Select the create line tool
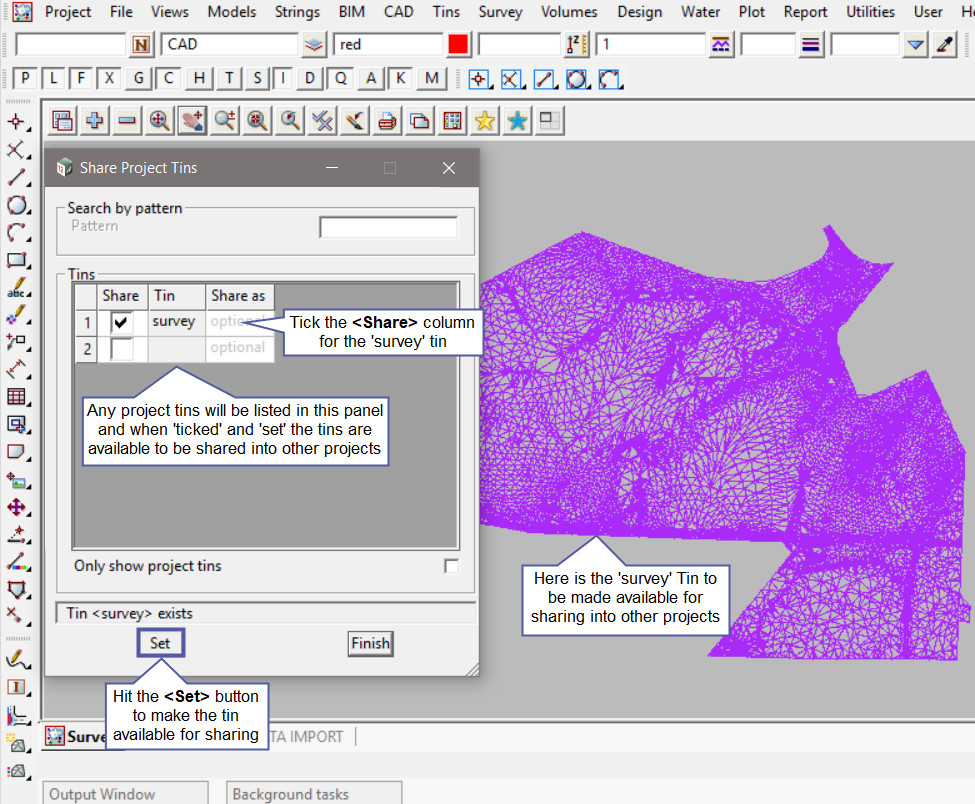This screenshot has width=975, height=804. click(16, 178)
